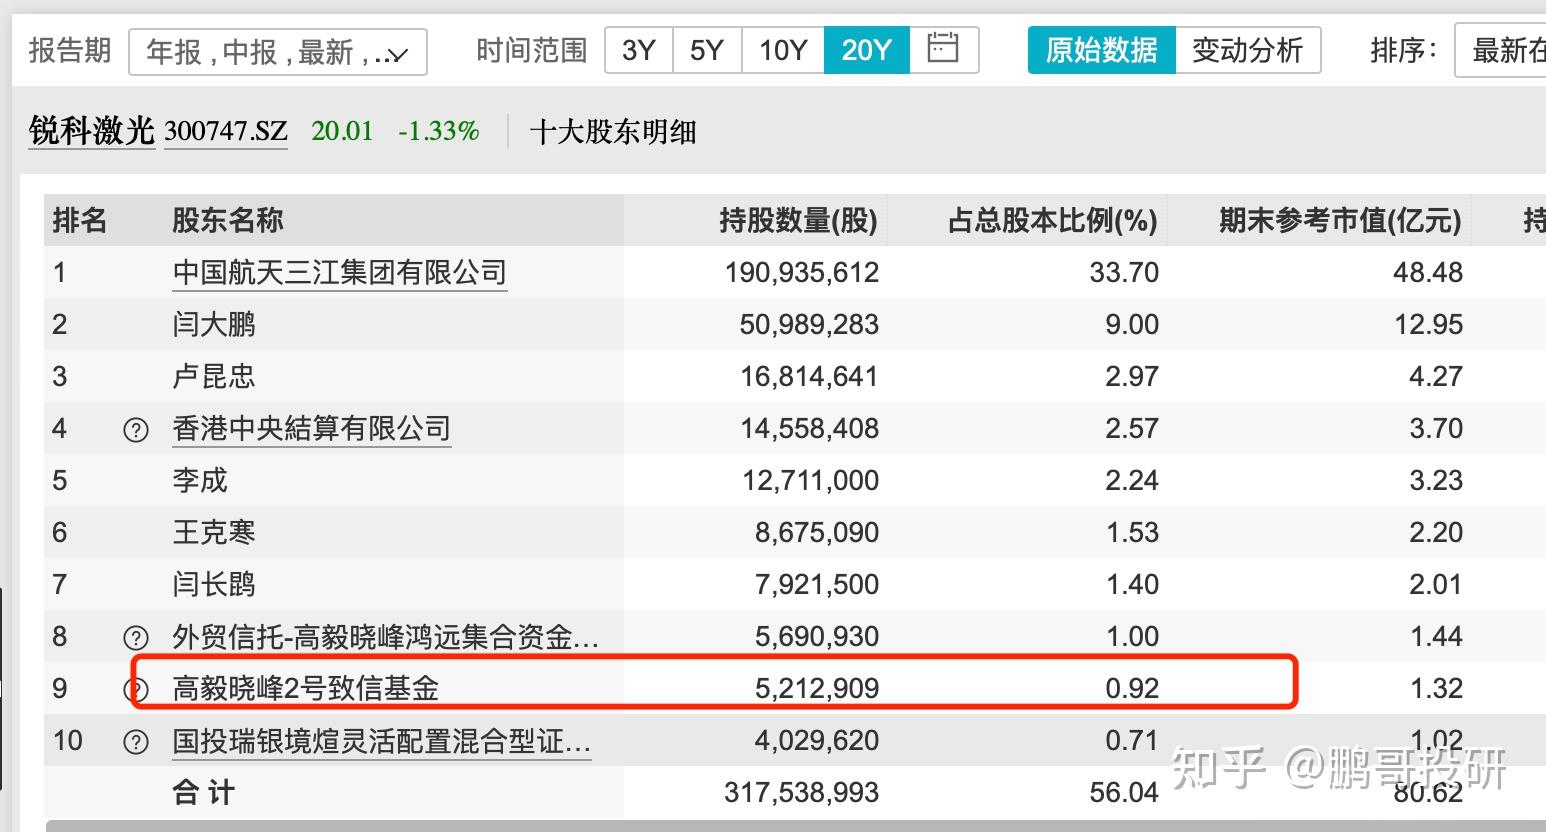Open the 排序 dropdown showing 最新在
This screenshot has width=1546, height=832.
pyautogui.click(x=1500, y=50)
